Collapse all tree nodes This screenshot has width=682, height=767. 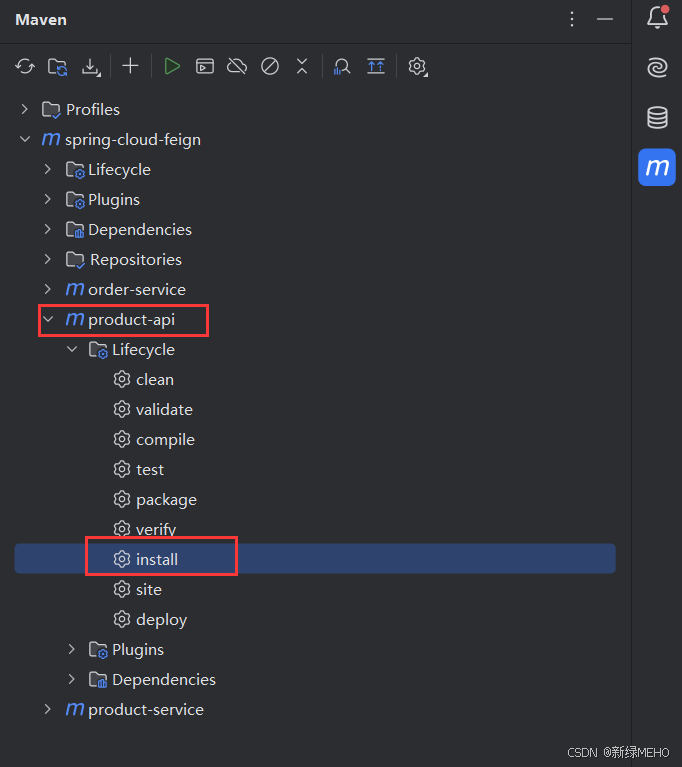[x=302, y=66]
